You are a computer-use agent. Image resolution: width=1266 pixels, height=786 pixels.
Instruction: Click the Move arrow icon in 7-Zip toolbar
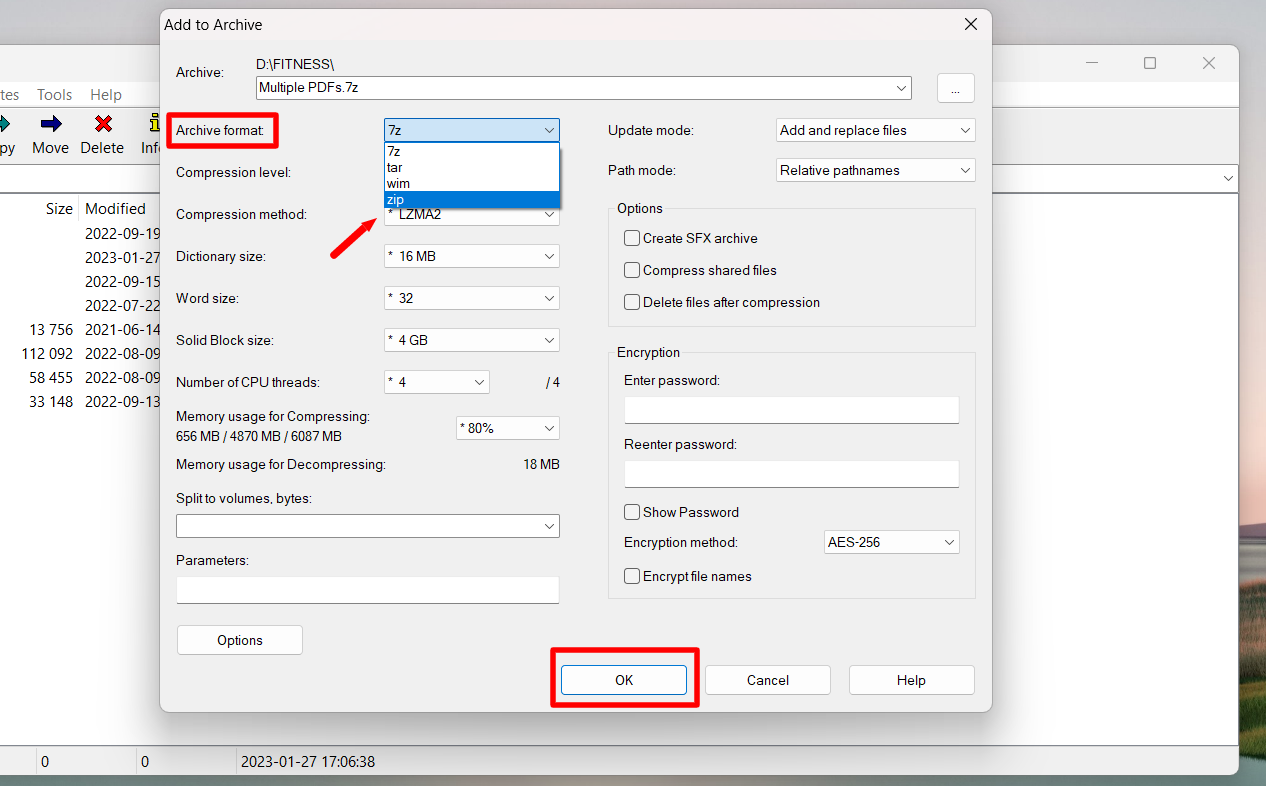point(50,124)
